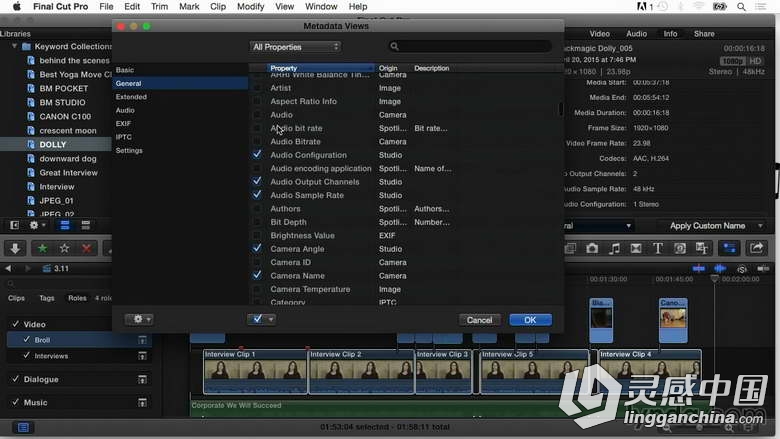Switch browser to list view icon

(x=86, y=225)
